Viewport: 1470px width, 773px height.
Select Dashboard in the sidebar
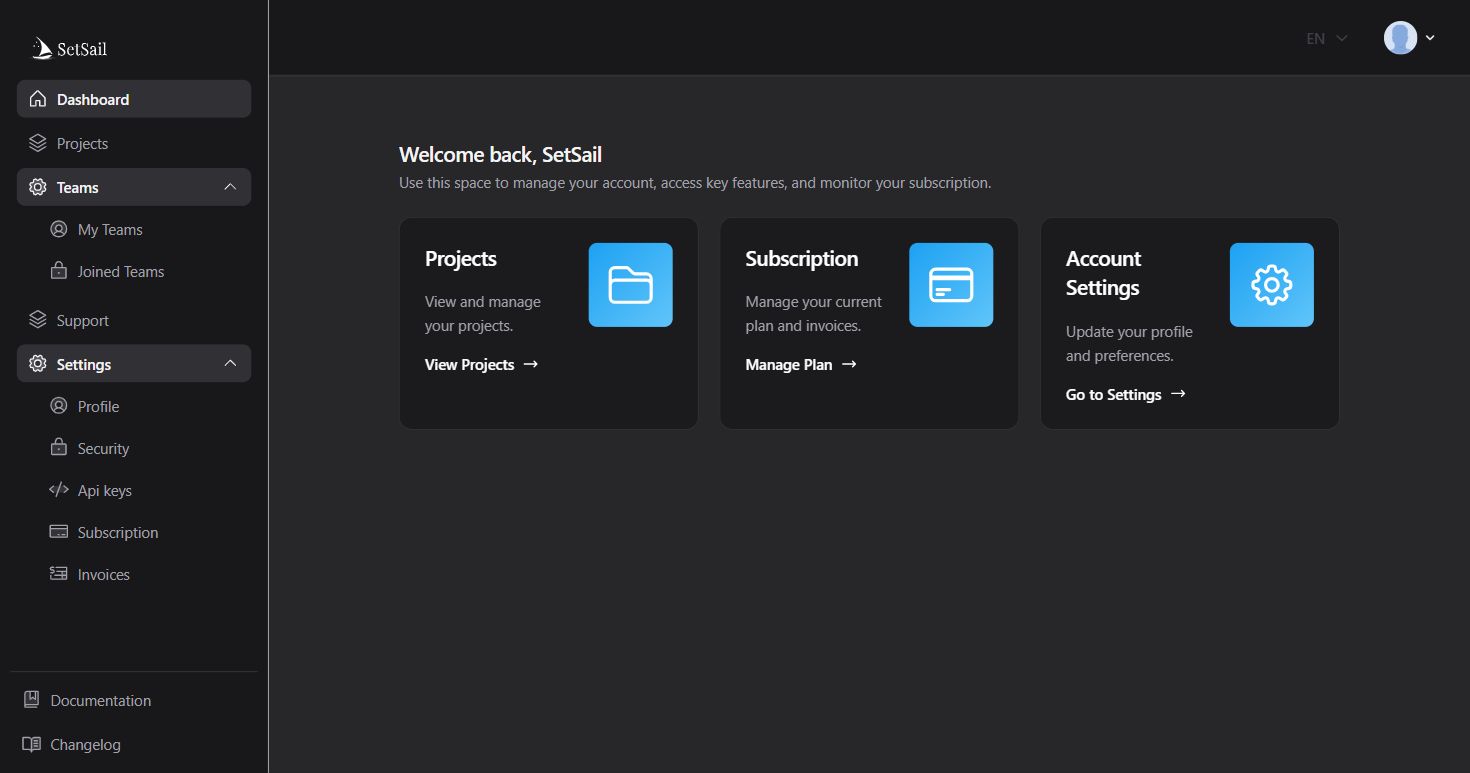coord(92,99)
